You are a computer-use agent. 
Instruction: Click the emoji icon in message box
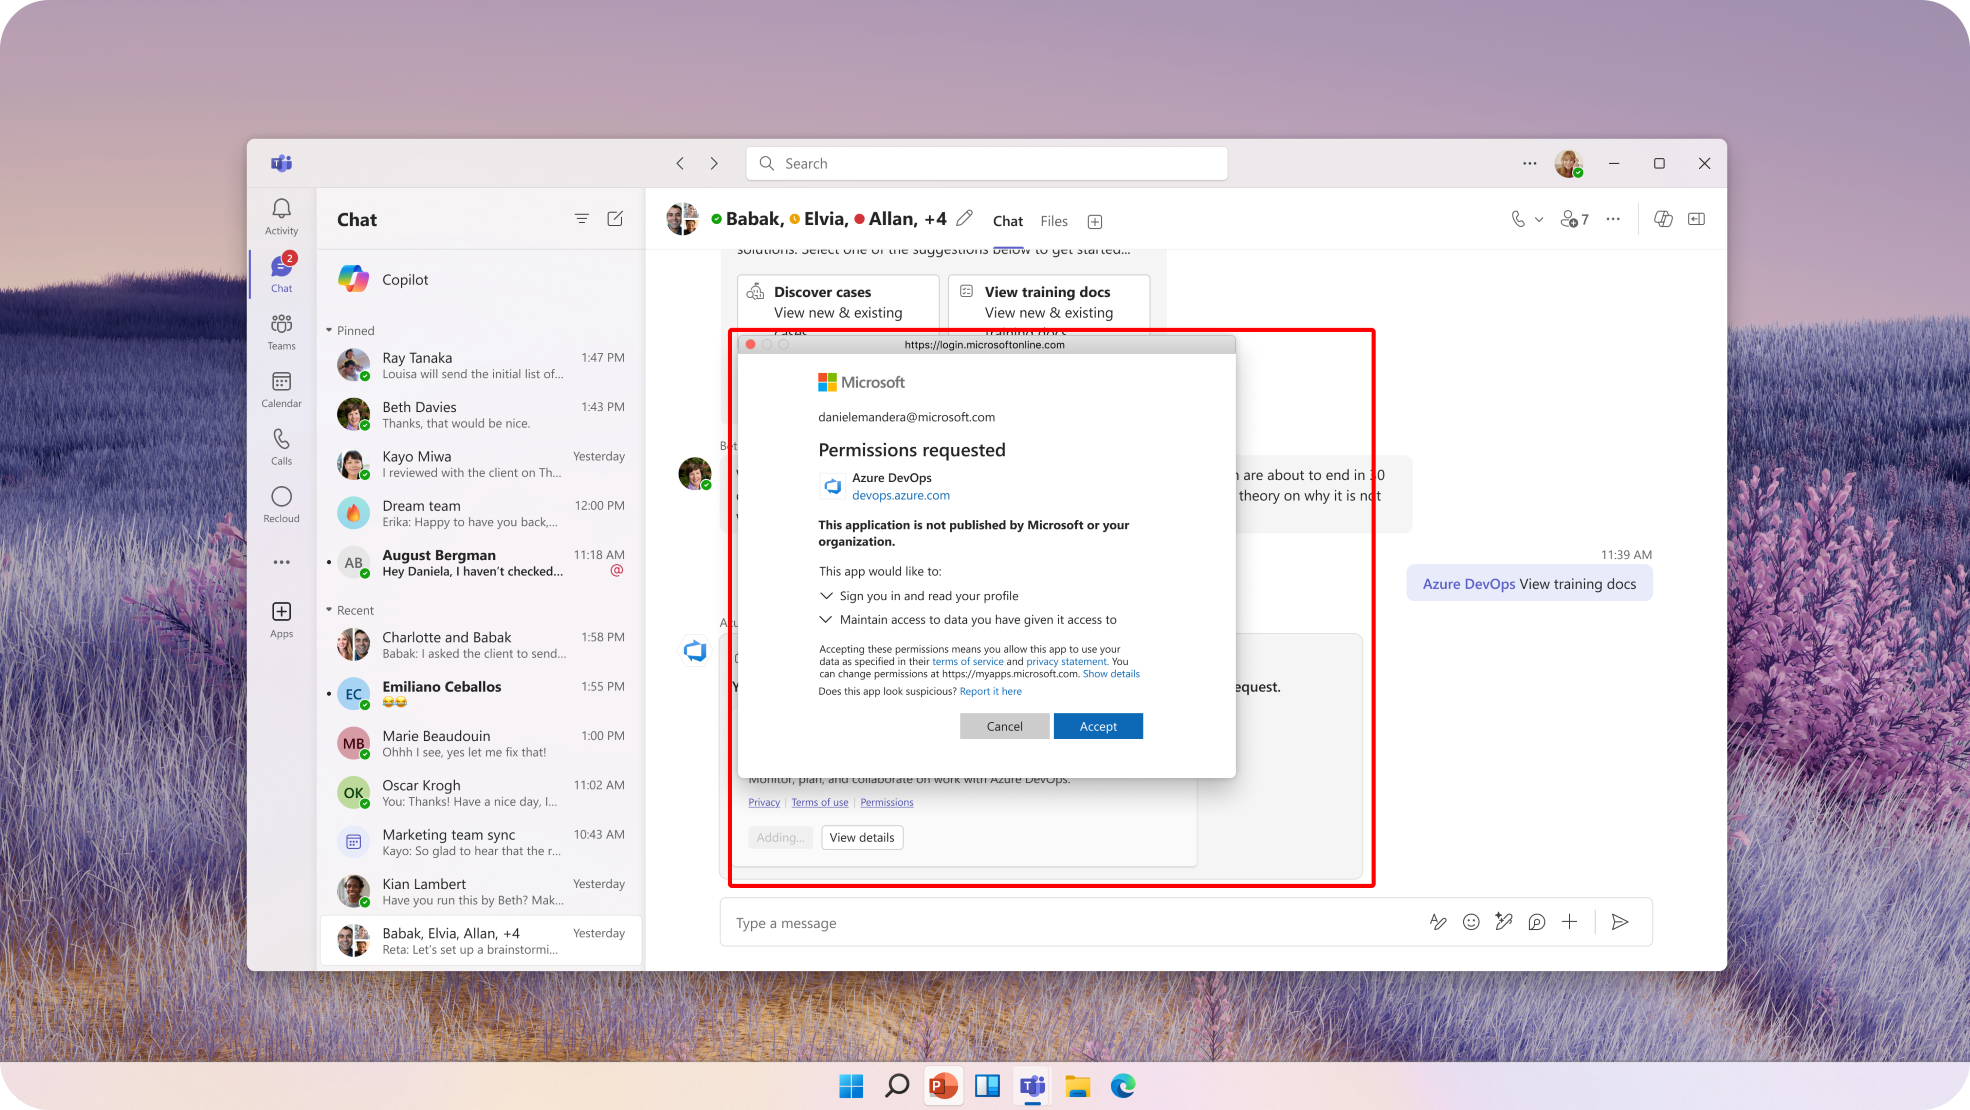click(x=1470, y=922)
